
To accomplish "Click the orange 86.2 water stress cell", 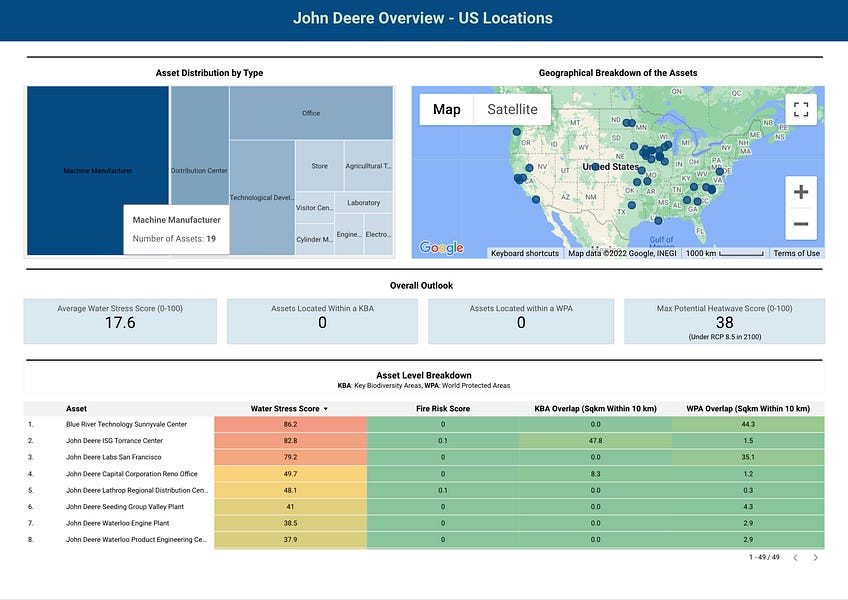I will pos(292,424).
